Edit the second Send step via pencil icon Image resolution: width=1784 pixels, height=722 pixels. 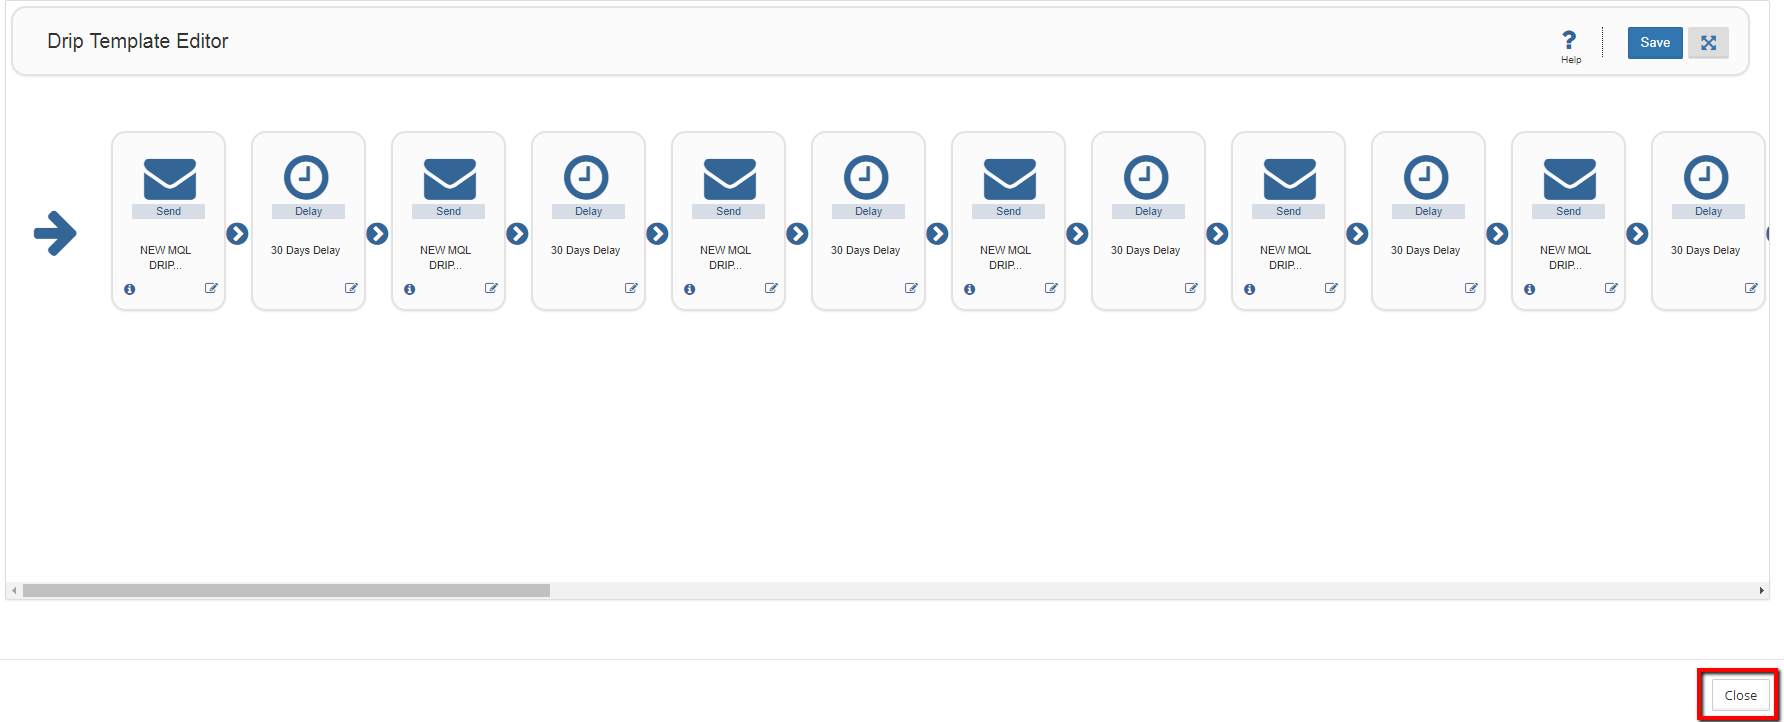pyautogui.click(x=491, y=288)
